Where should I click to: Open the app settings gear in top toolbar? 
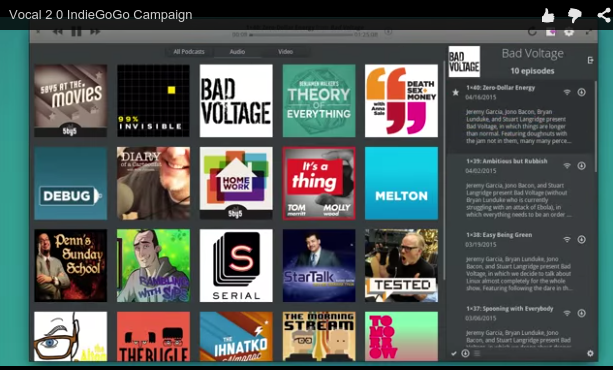569,32
